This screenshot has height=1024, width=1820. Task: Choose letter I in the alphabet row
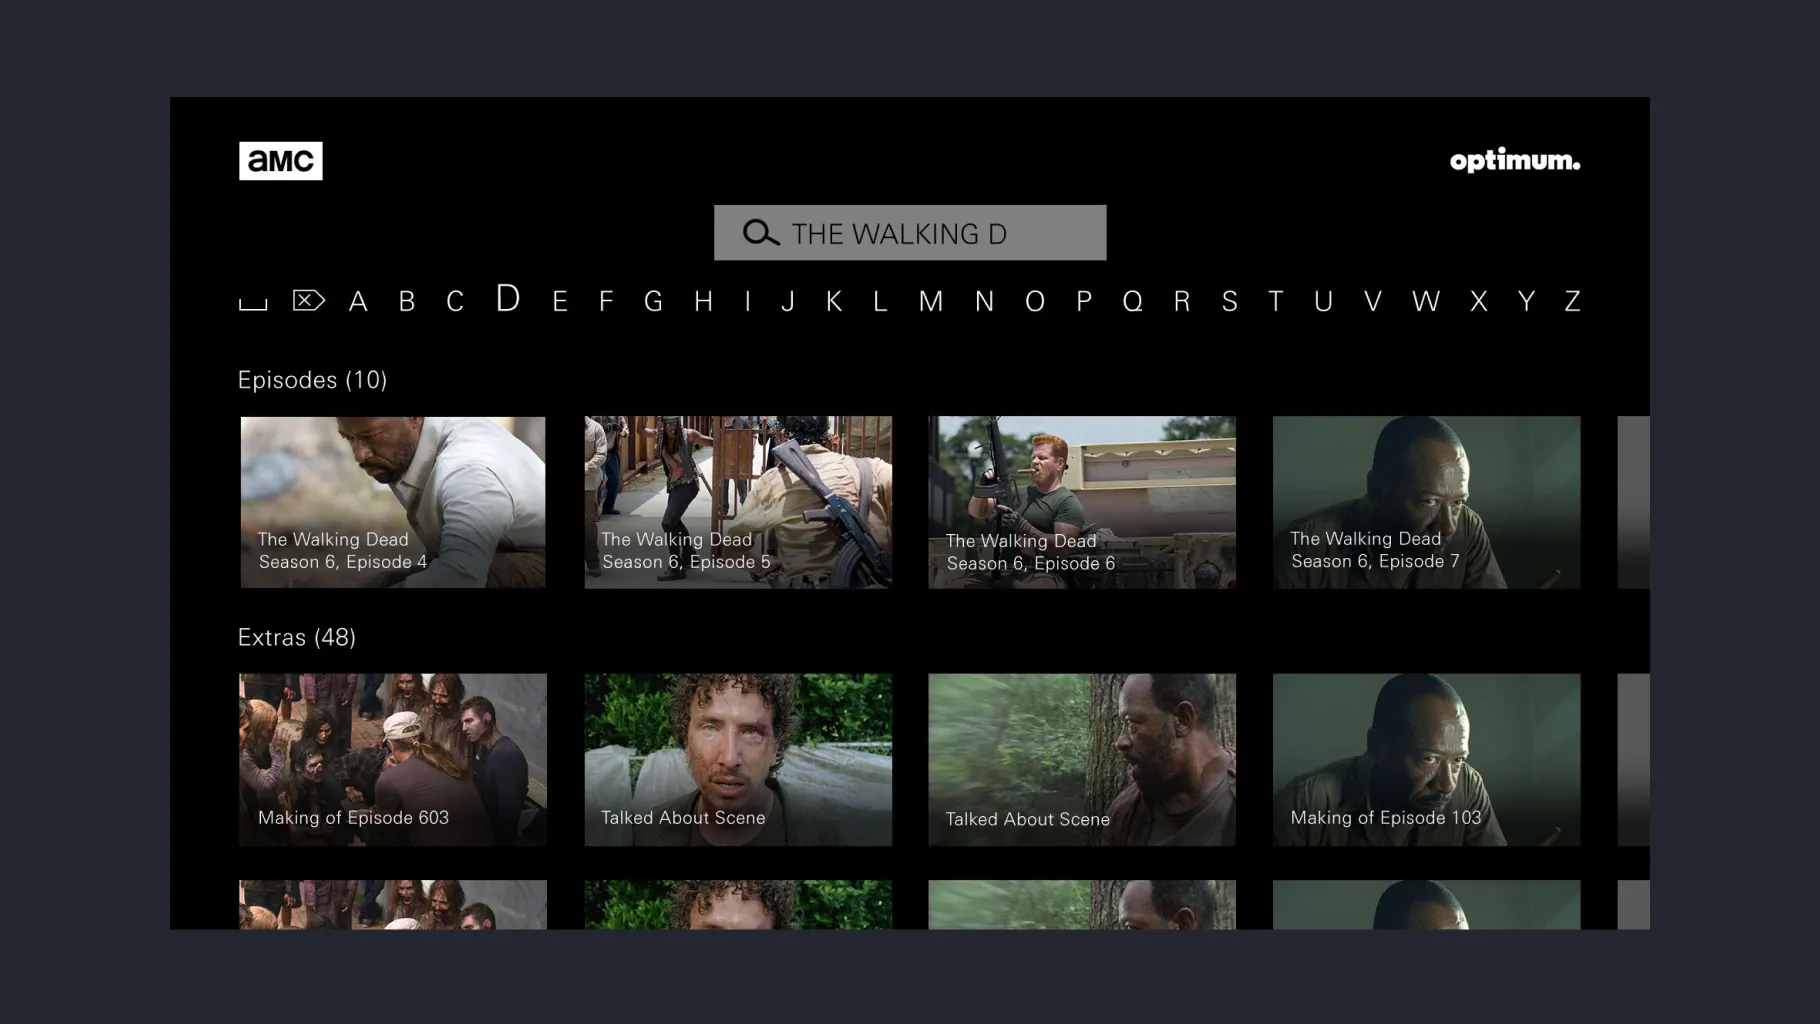748,301
